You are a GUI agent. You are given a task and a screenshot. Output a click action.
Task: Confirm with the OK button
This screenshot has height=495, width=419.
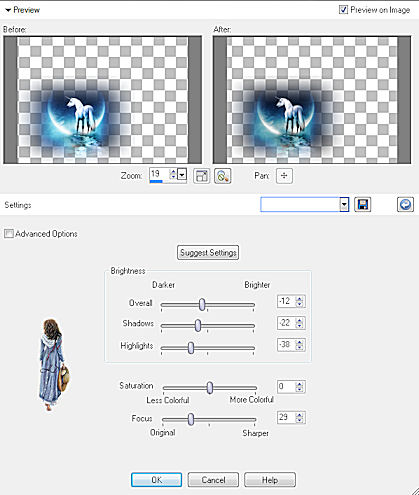click(x=157, y=480)
